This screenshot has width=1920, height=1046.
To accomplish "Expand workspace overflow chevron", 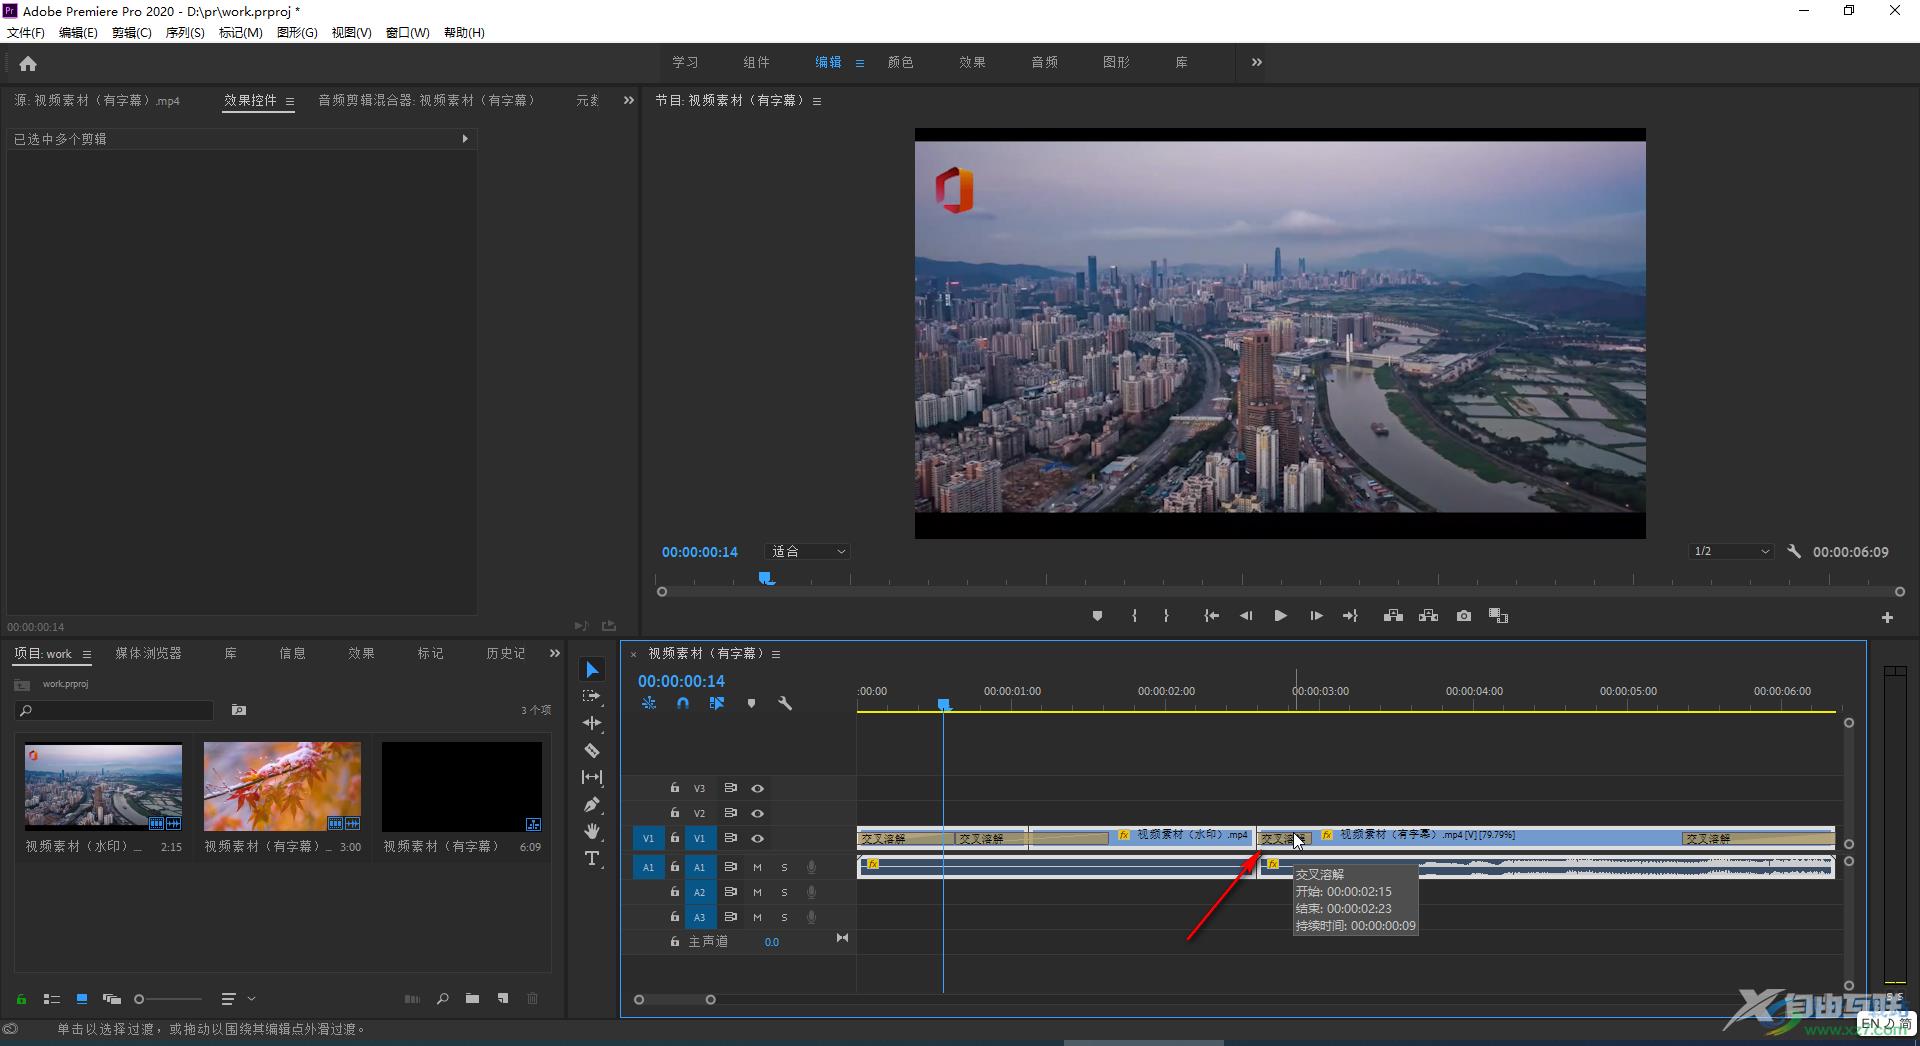I will coord(1256,62).
